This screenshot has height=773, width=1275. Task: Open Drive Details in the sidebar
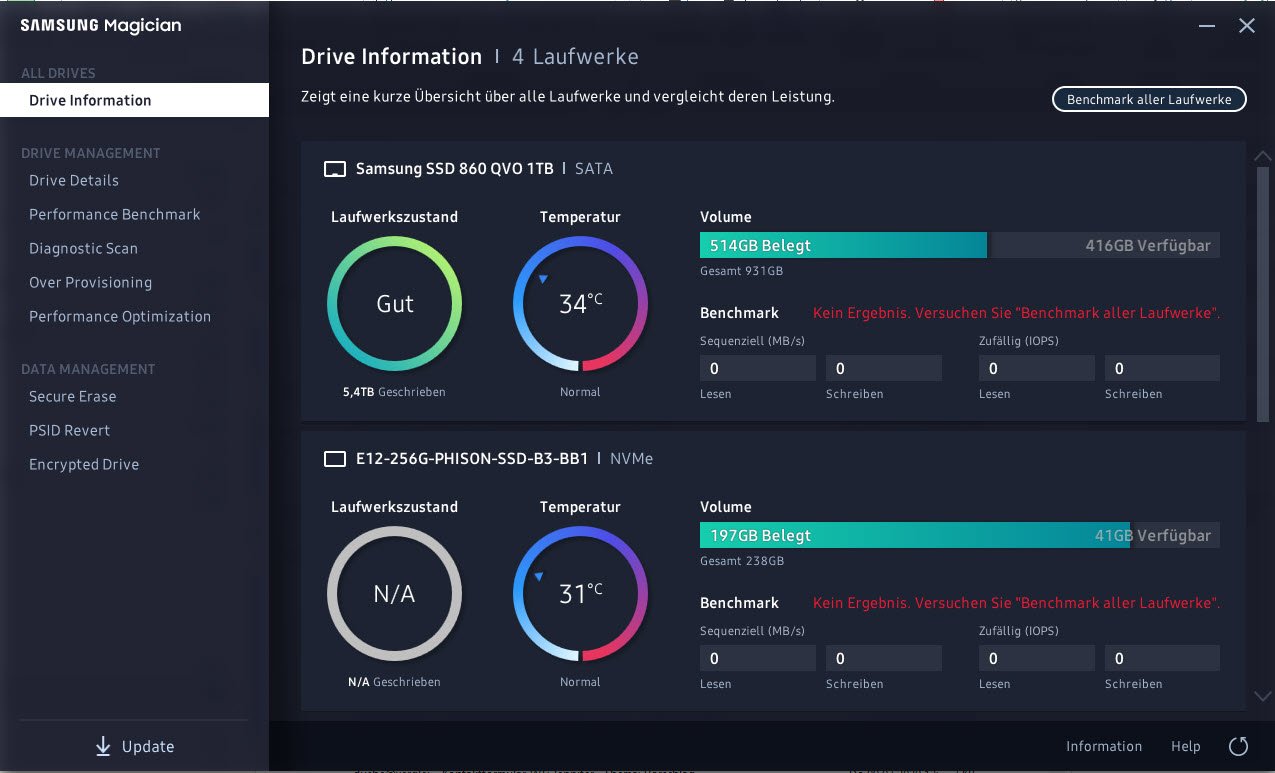(x=74, y=180)
